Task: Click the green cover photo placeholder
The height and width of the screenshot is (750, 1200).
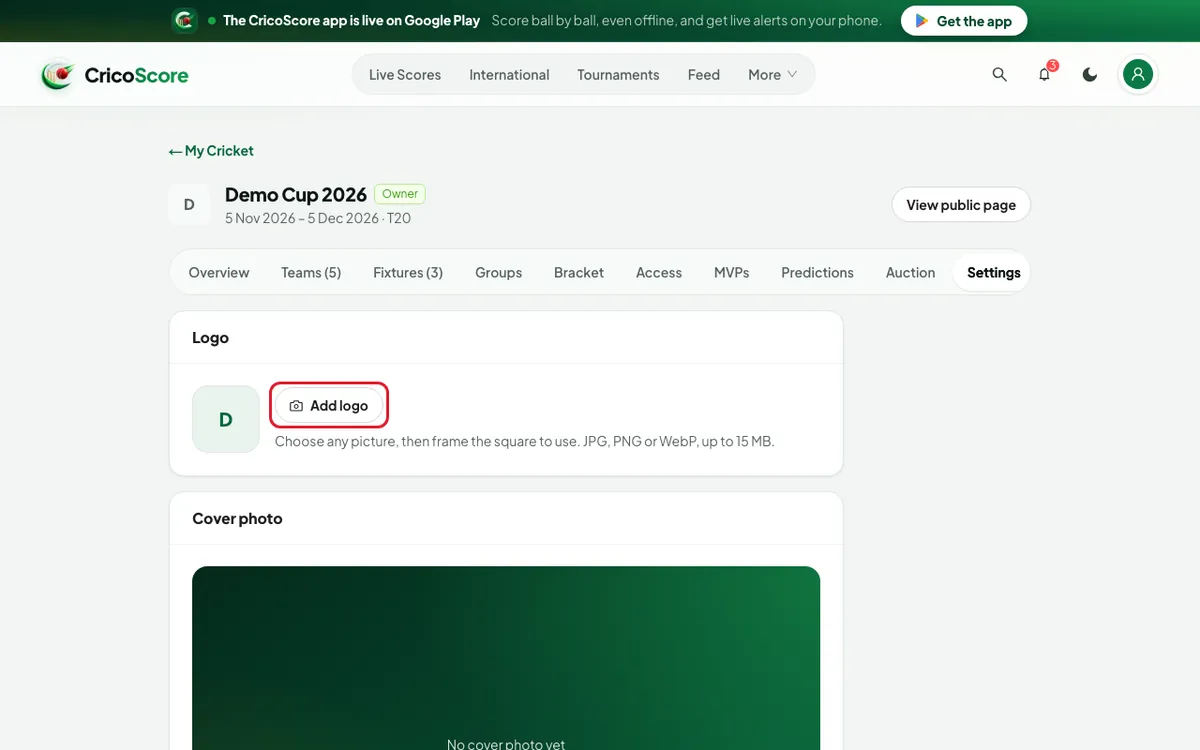Action: click(506, 658)
